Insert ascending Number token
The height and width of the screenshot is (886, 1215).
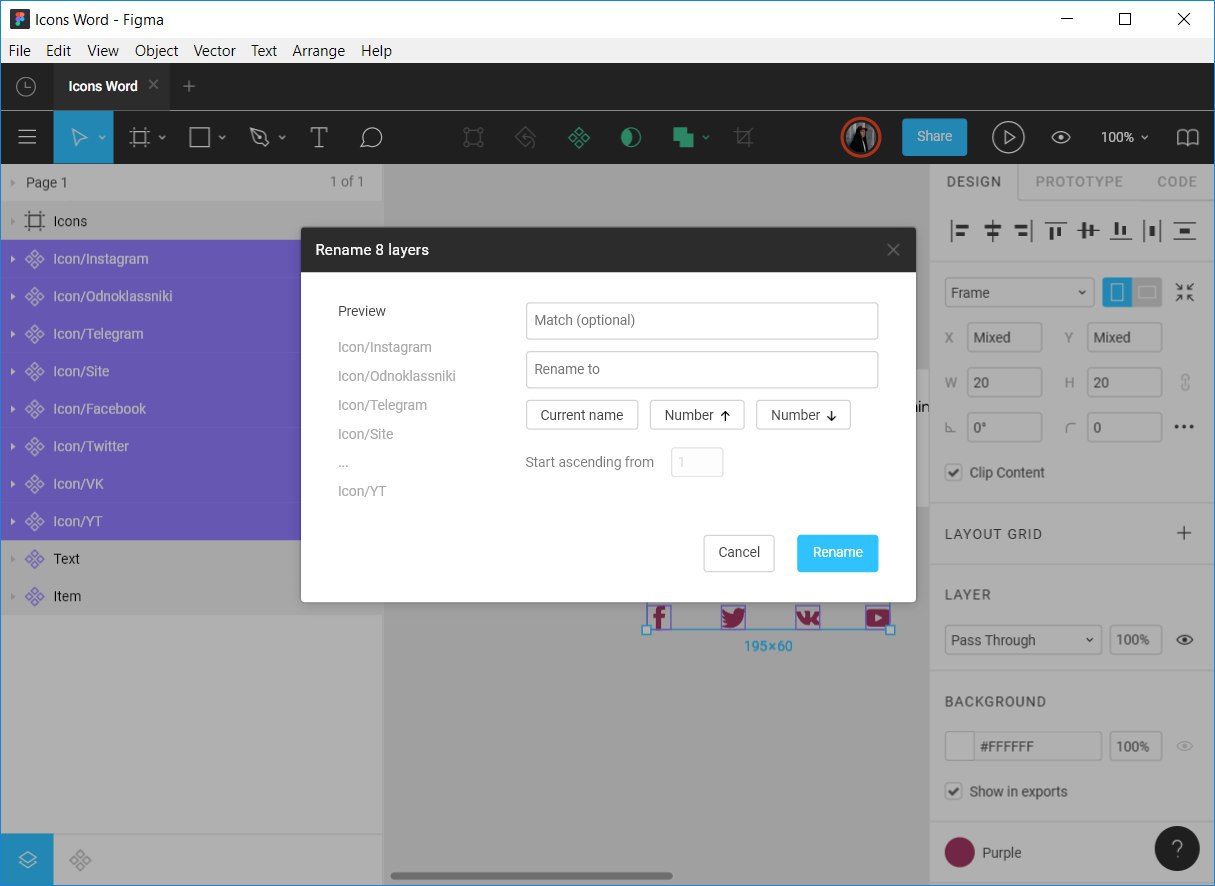697,415
